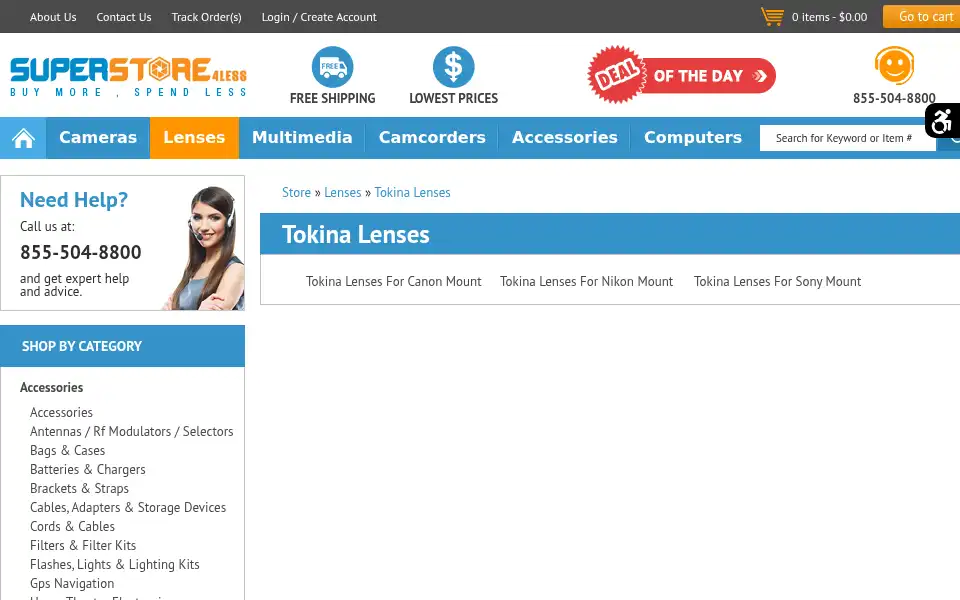960x600 pixels.
Task: Focus the keyword search field
Action: pos(847,138)
